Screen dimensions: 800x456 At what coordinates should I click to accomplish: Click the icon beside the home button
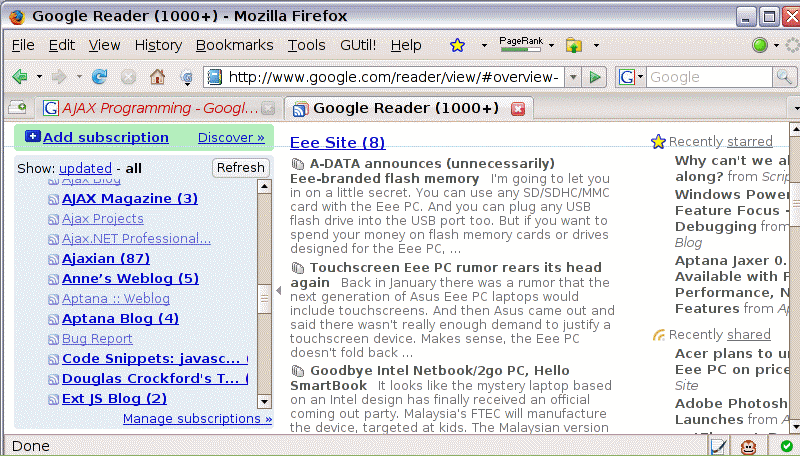pos(186,78)
